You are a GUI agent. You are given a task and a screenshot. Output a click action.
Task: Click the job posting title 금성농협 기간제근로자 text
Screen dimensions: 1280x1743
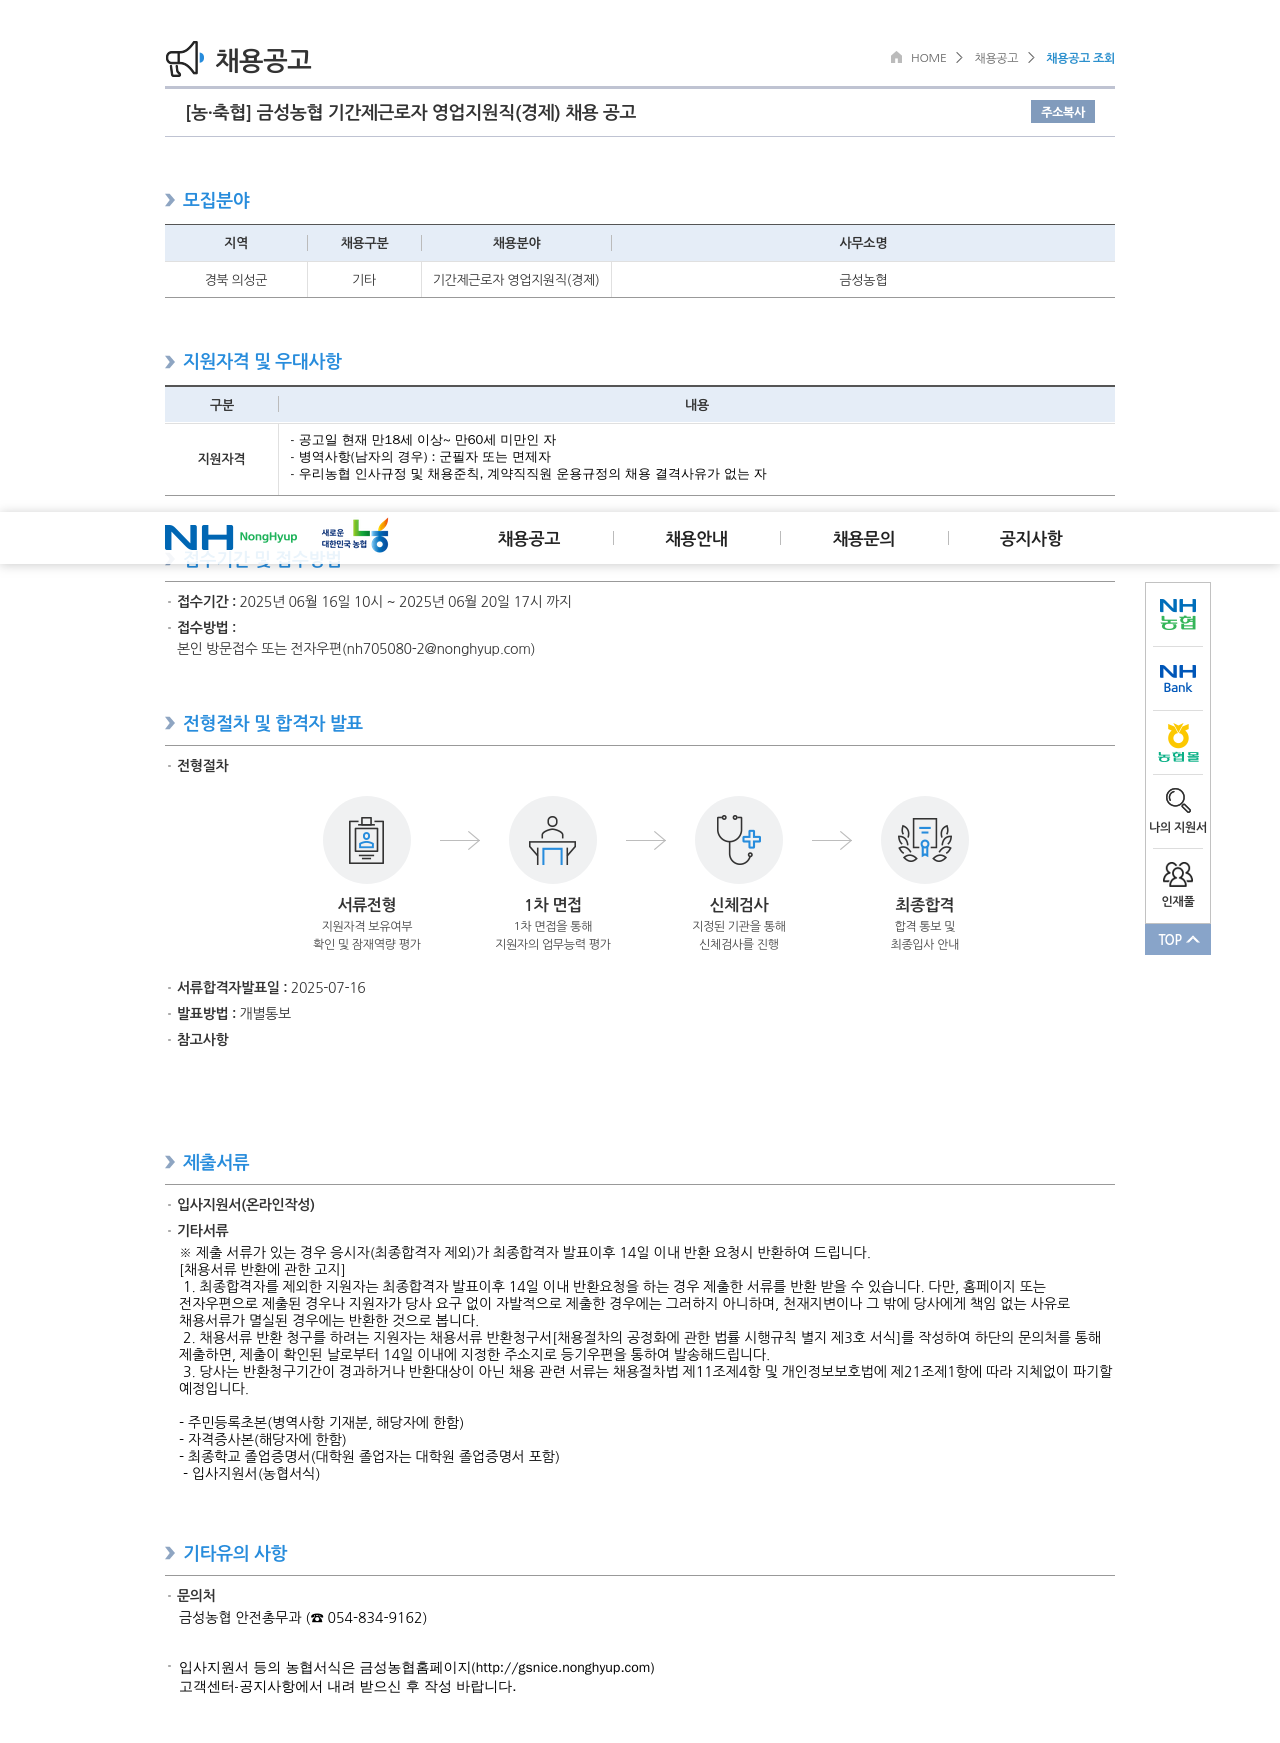(x=411, y=112)
